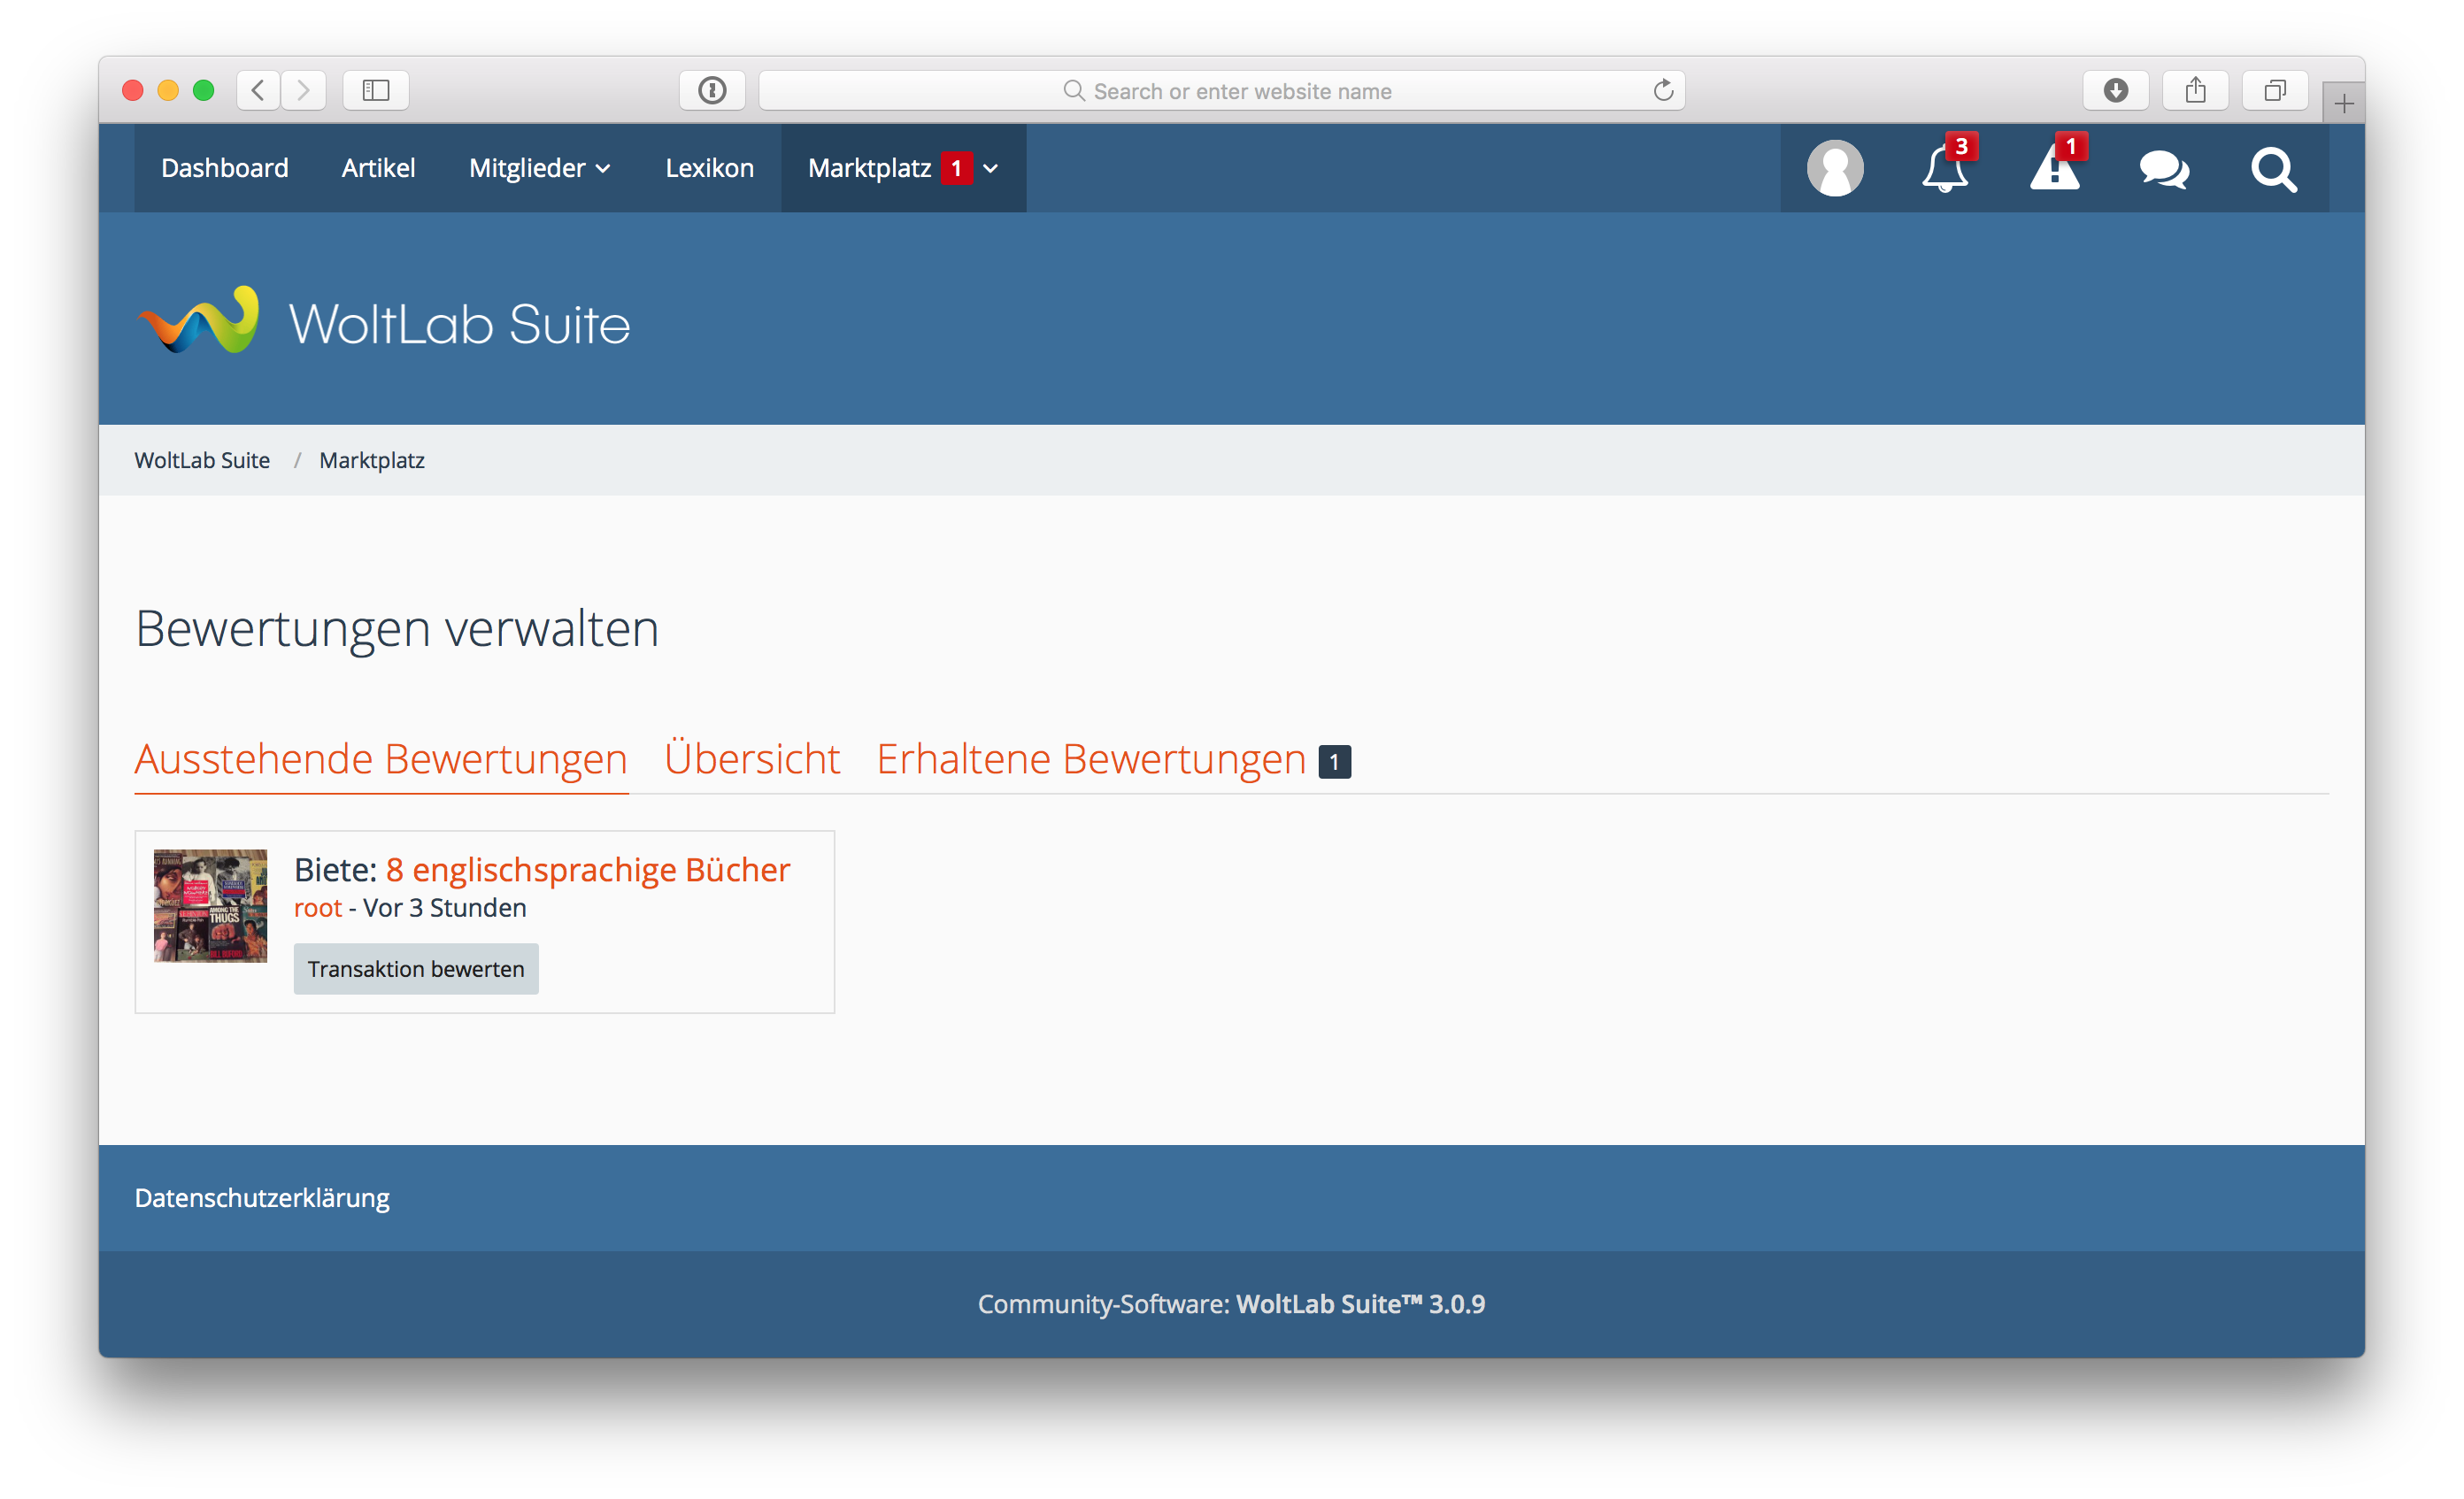This screenshot has width=2464, height=1499.
Task: Click the magnifier search icon in navbar
Action: pos(2273,168)
